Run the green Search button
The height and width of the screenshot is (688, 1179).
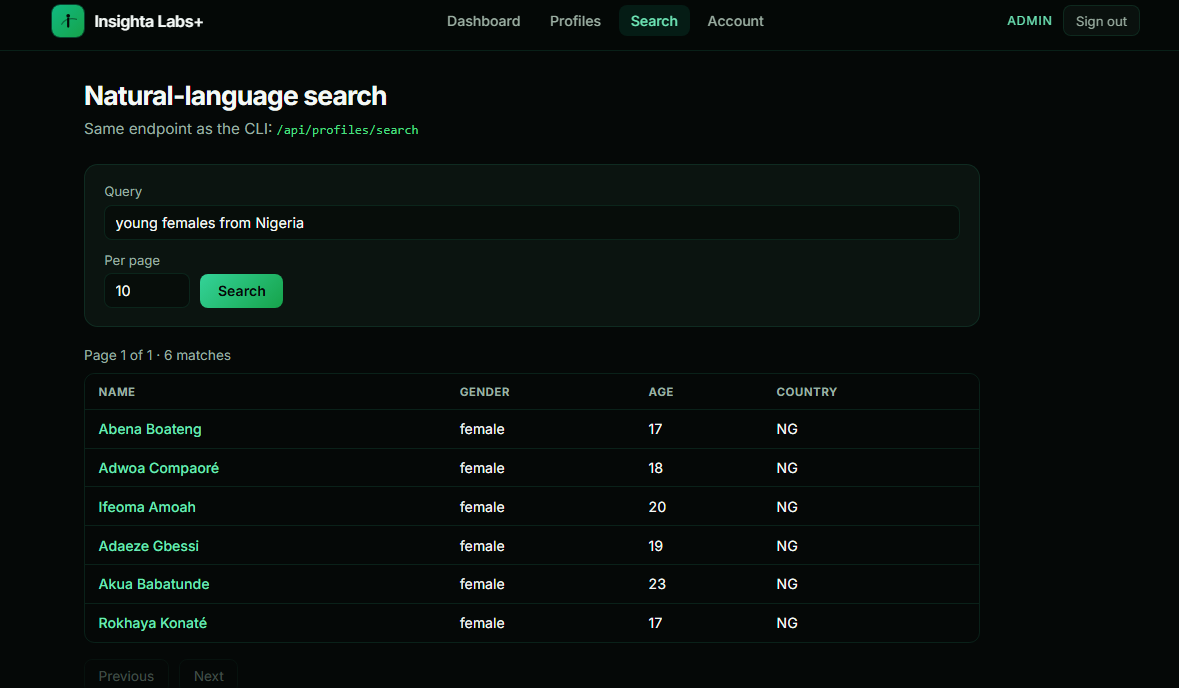(x=241, y=291)
